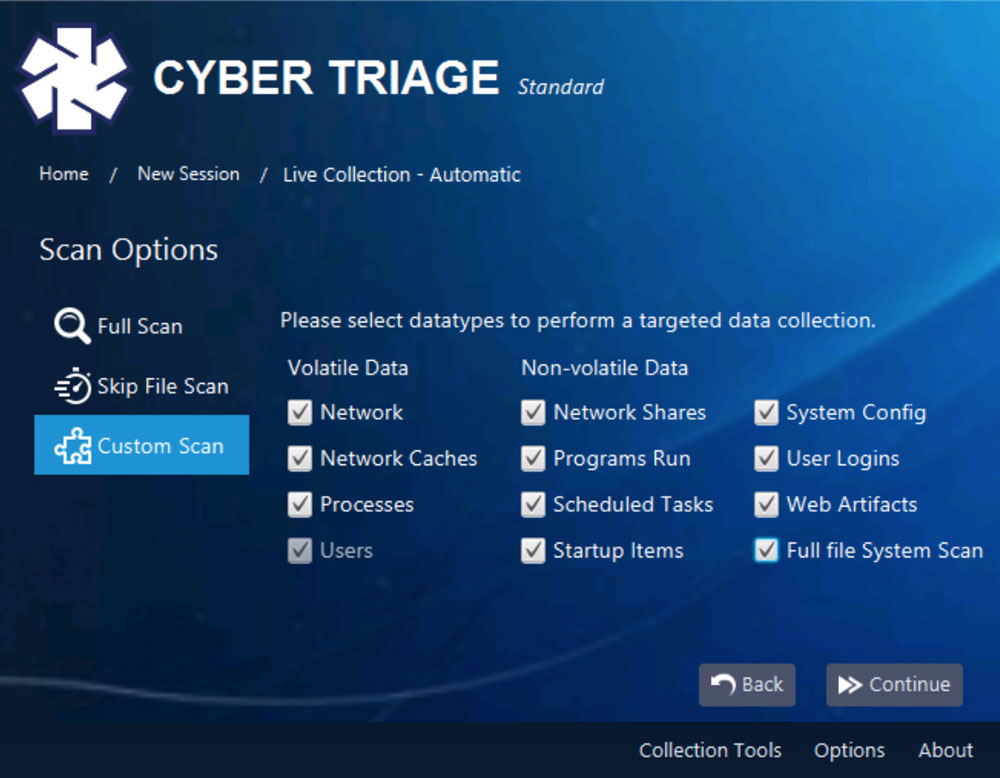This screenshot has height=778, width=1000.
Task: Open New Session breadcrumb link
Action: click(189, 173)
